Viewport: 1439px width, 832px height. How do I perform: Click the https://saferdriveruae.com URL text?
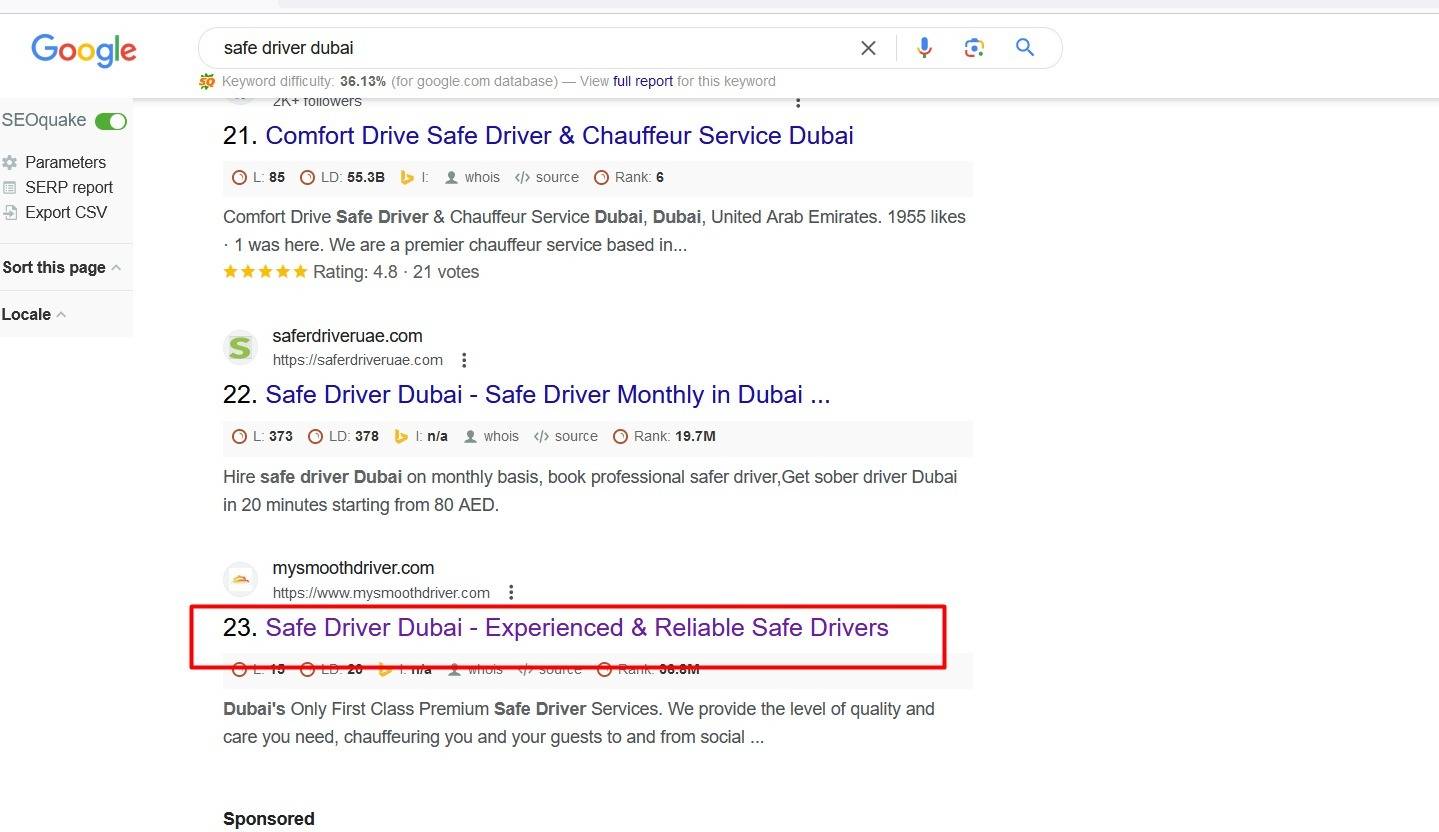[357, 360]
